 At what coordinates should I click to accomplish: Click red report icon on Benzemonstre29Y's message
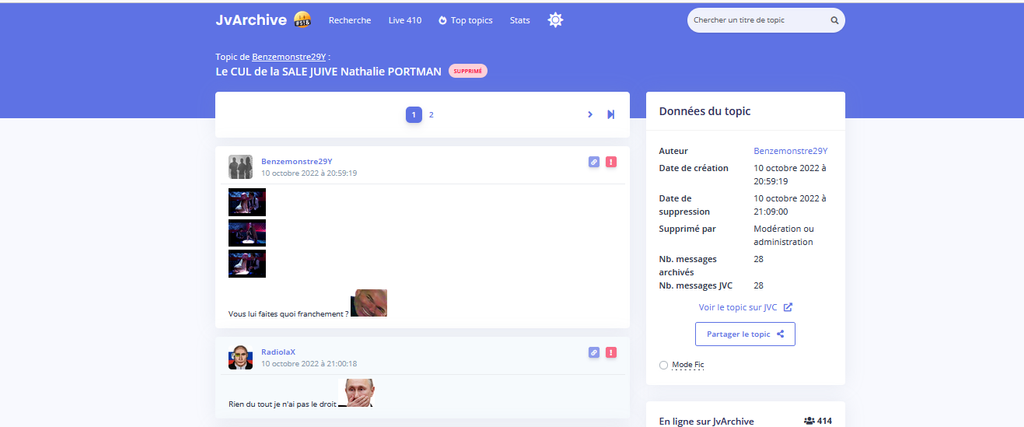click(x=611, y=162)
